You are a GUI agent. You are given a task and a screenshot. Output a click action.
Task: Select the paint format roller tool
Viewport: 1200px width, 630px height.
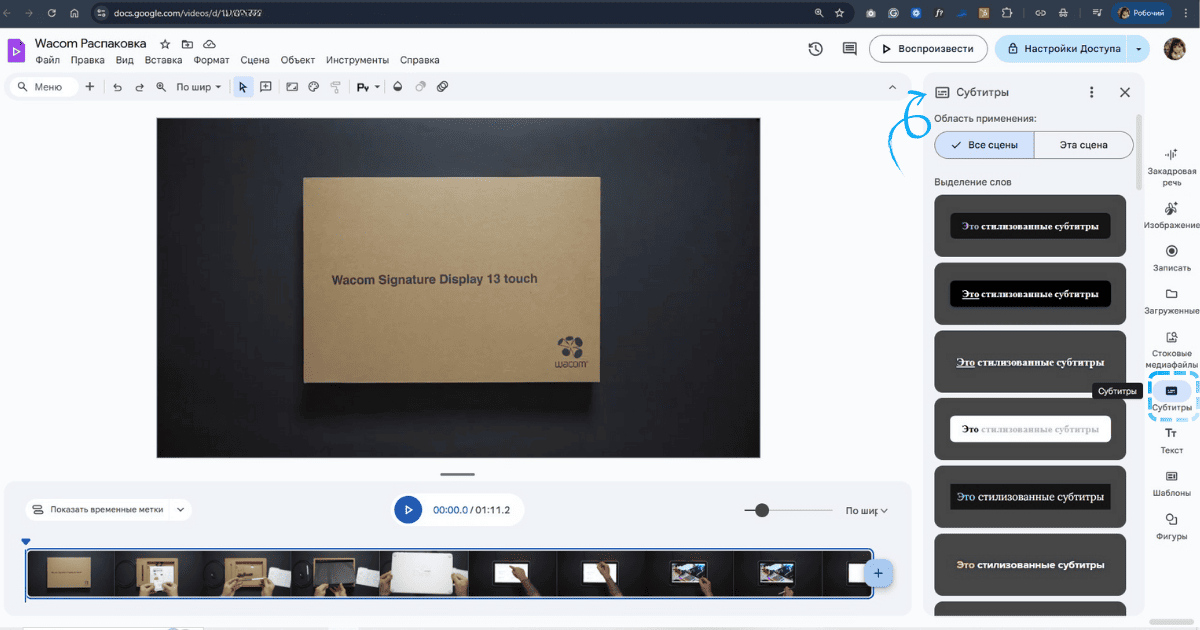tap(338, 87)
